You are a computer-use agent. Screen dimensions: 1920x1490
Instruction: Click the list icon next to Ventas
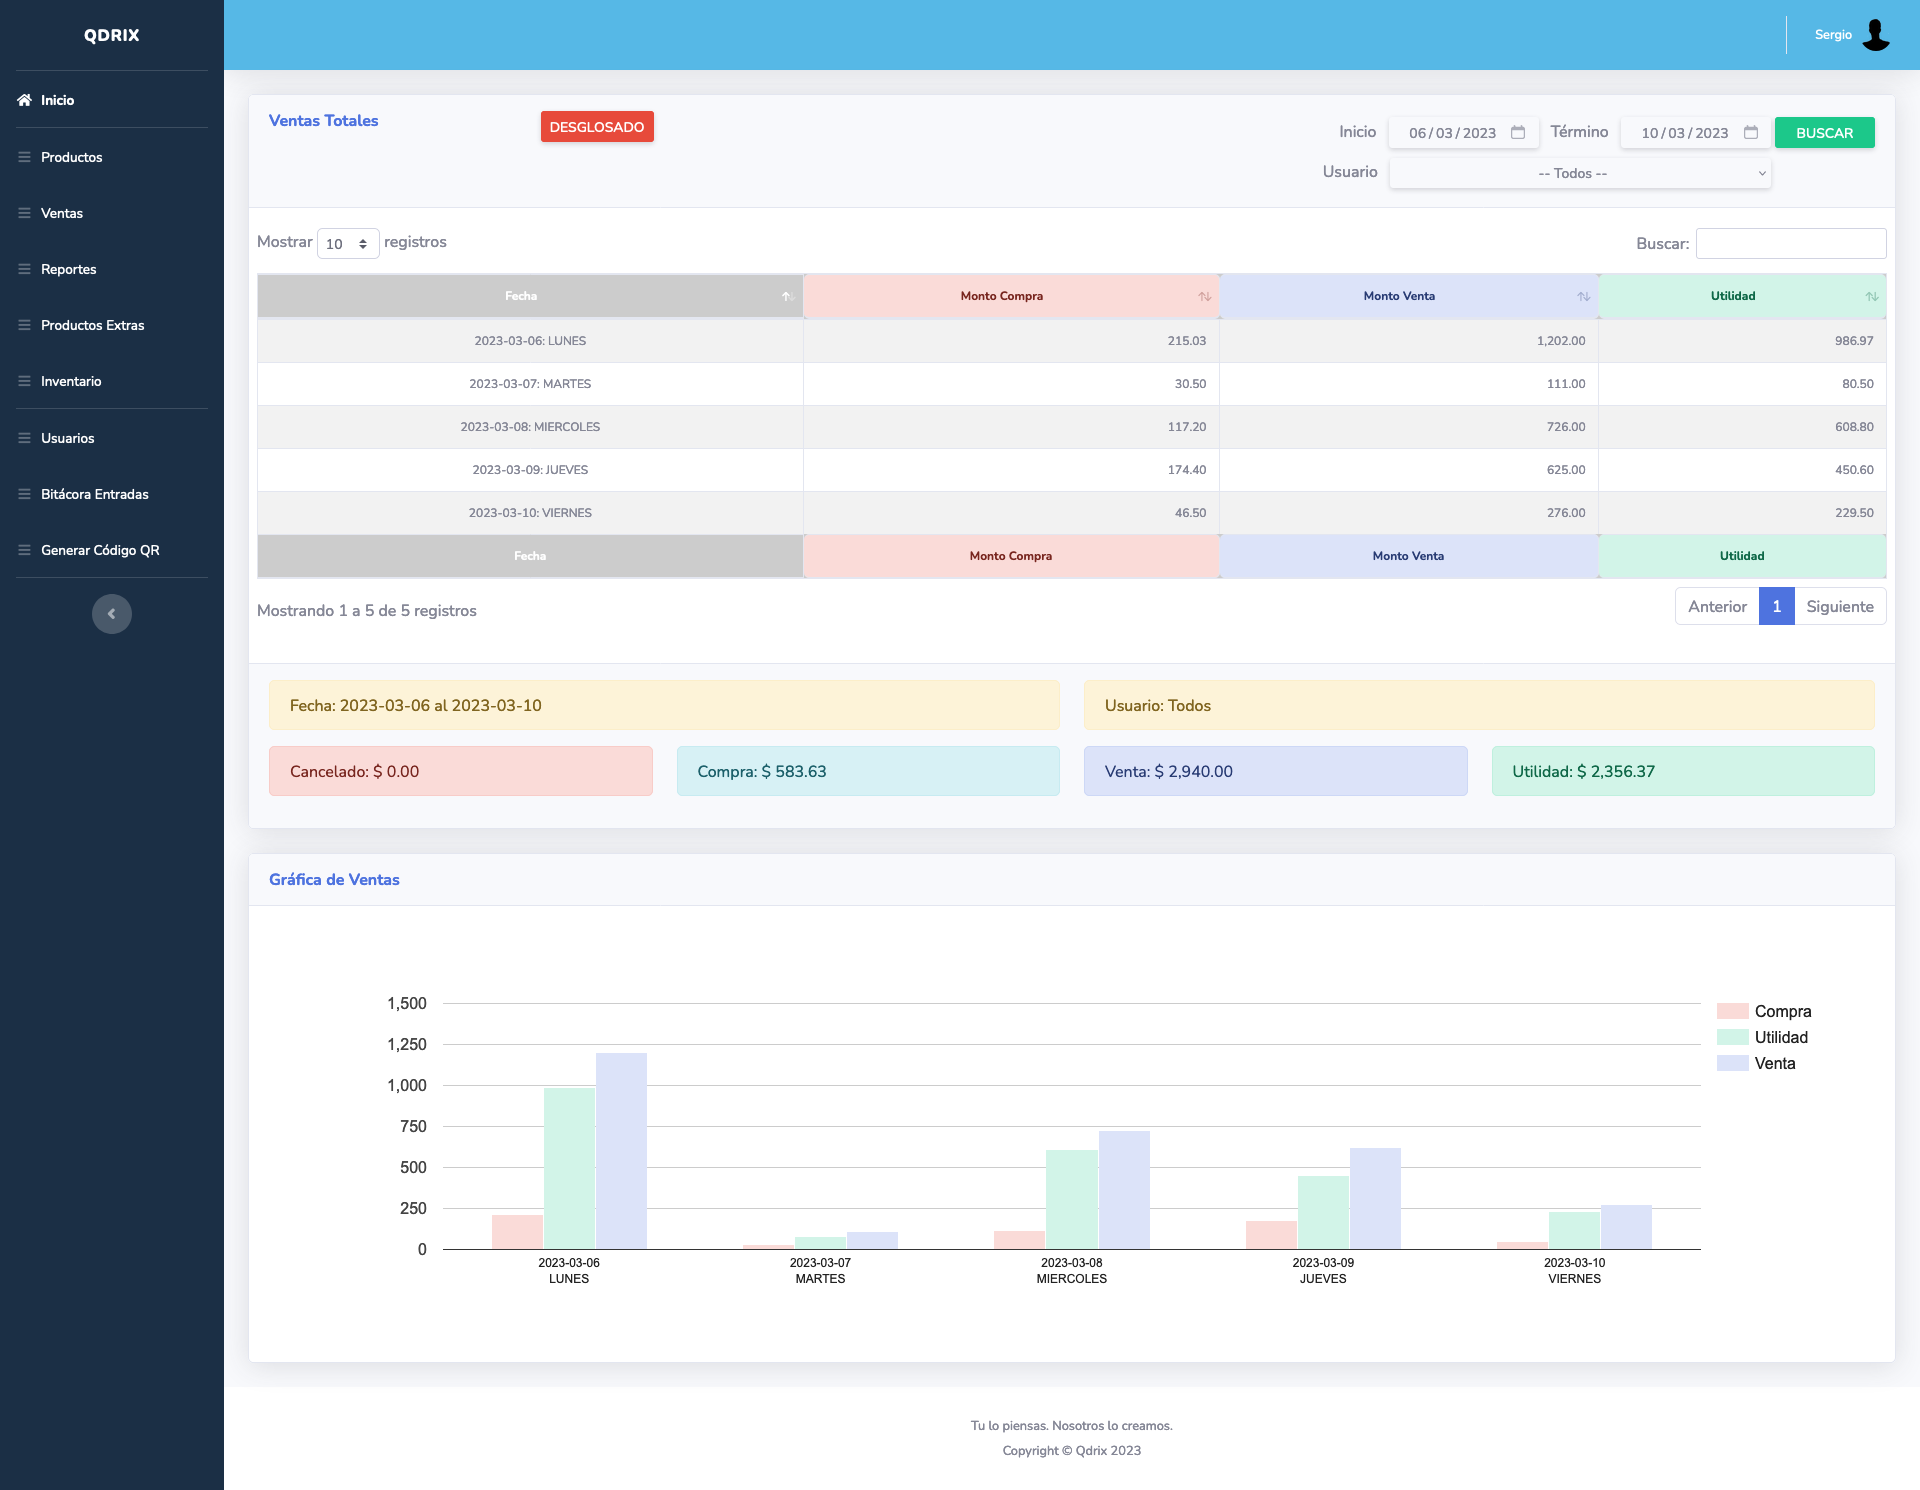24,213
